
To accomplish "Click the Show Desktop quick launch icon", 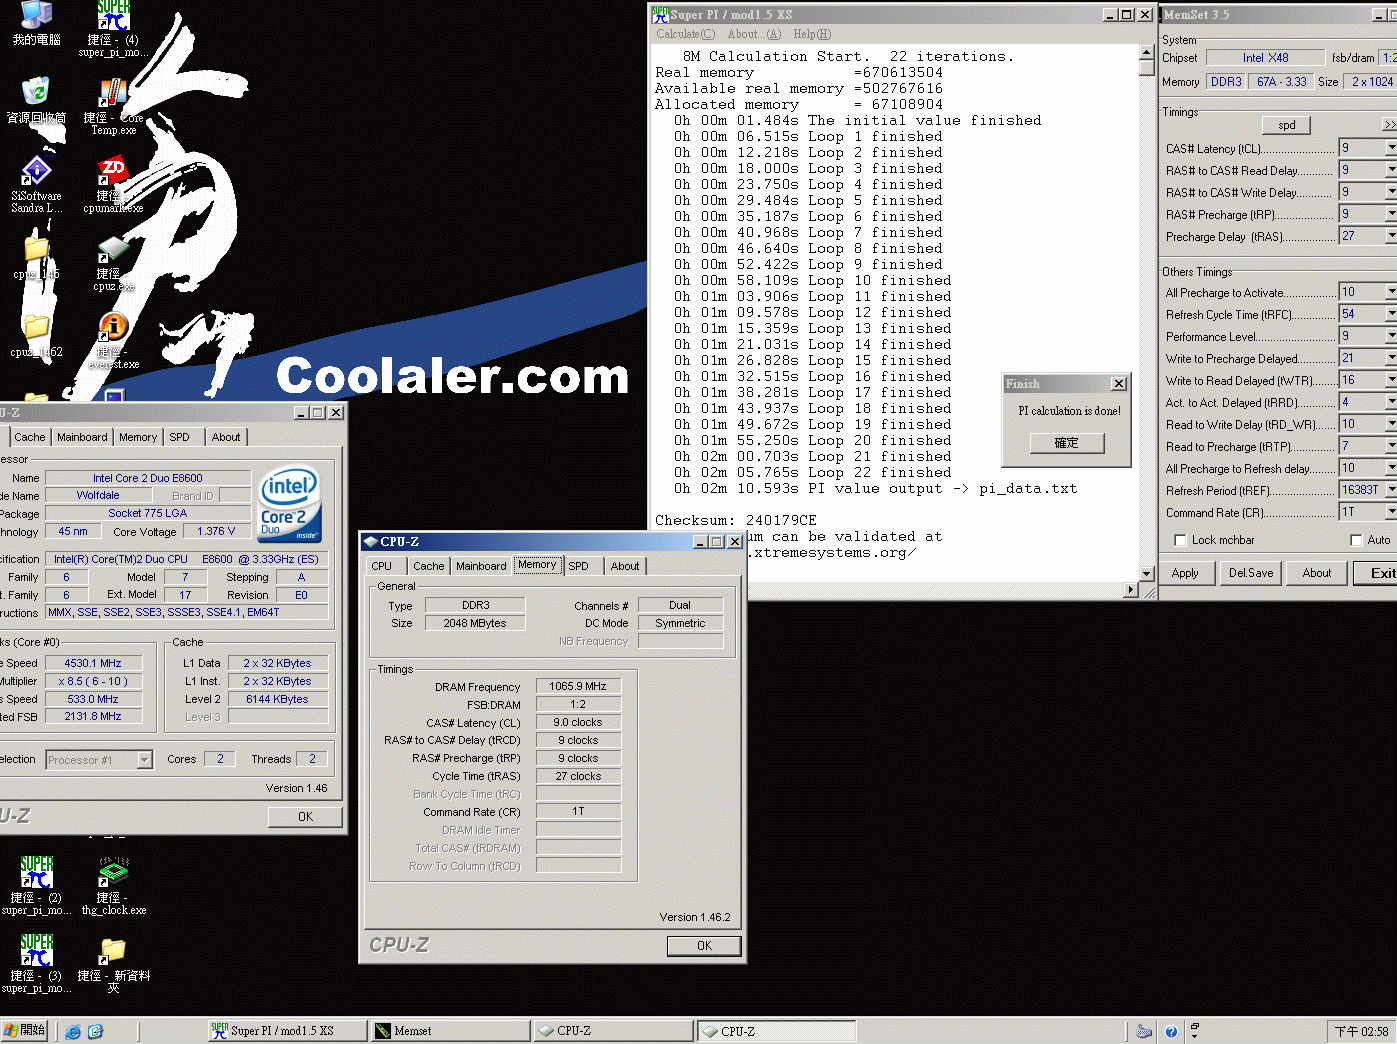I will click(x=96, y=1031).
